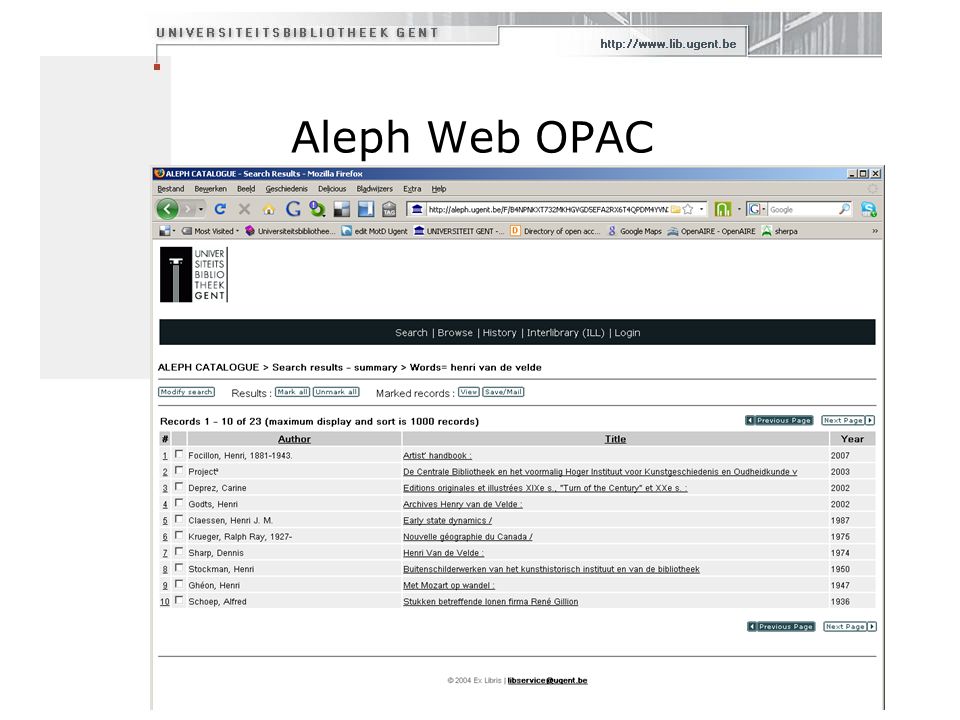This screenshot has height=720, width=960.
Task: Click the site identity icon in address bar
Action: (x=417, y=209)
